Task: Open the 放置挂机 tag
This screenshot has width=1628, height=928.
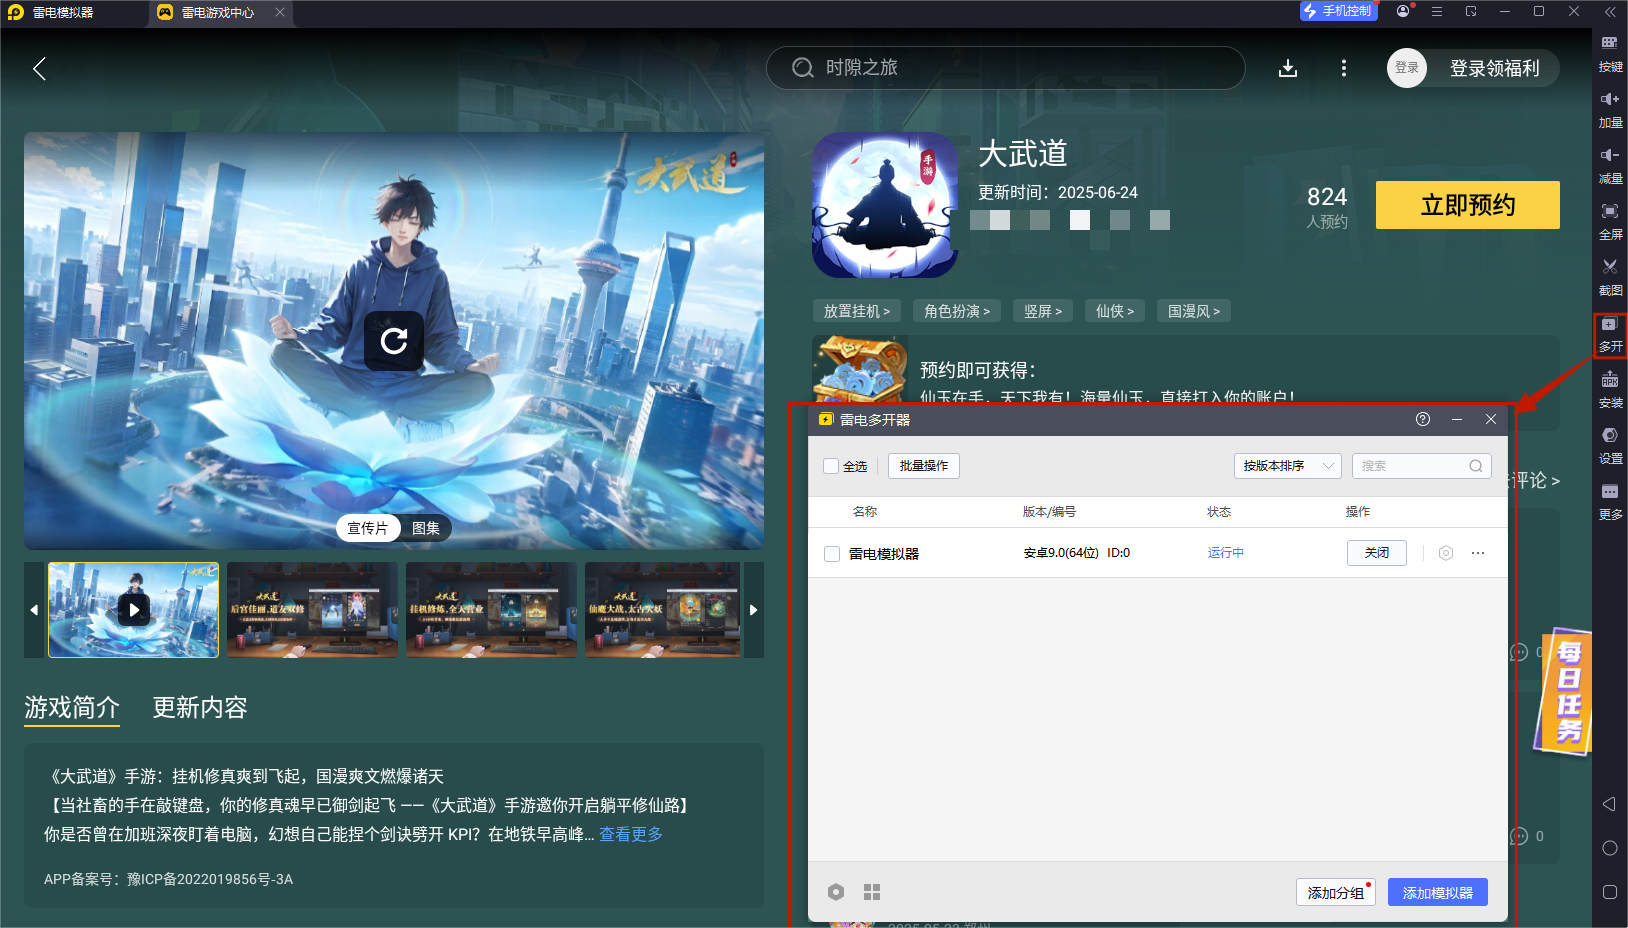Action: [856, 311]
